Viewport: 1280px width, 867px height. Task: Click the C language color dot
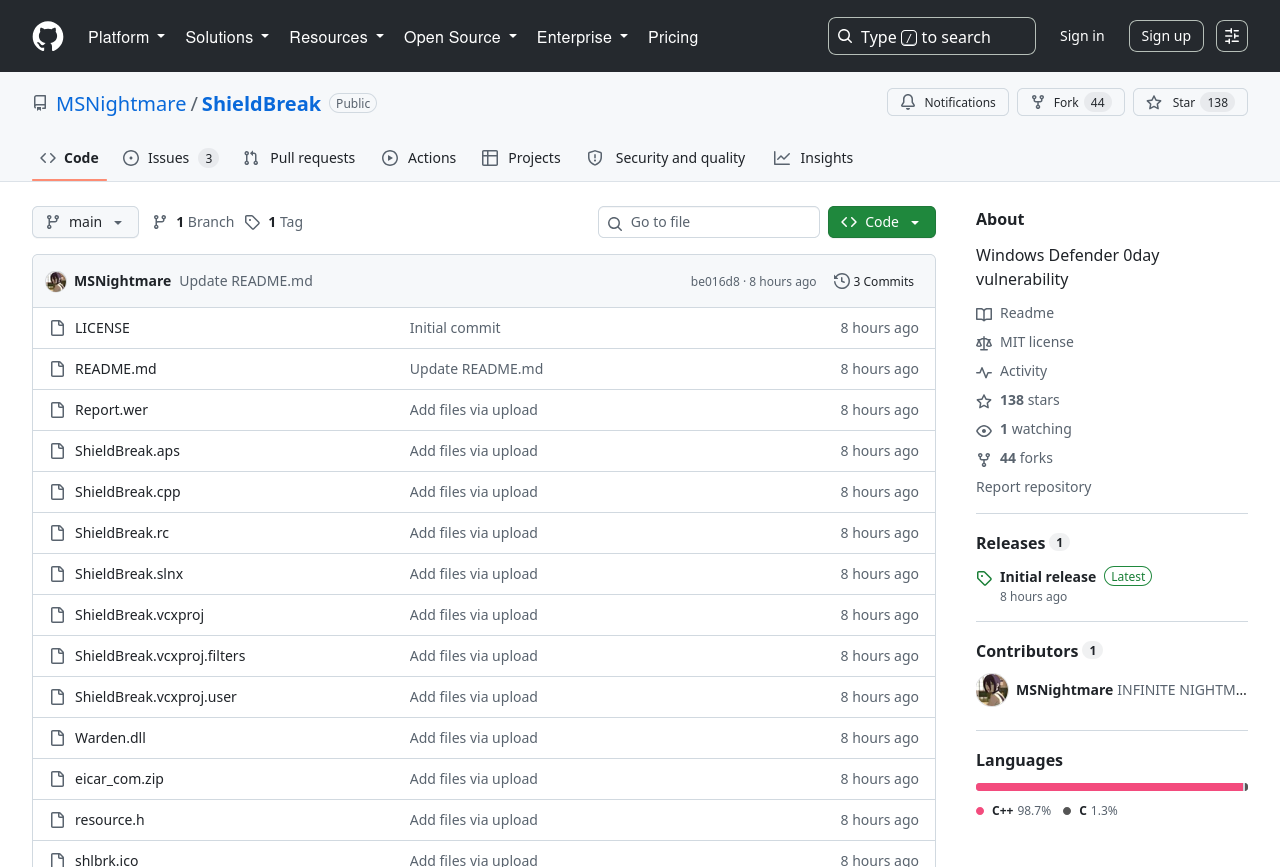tap(1067, 811)
